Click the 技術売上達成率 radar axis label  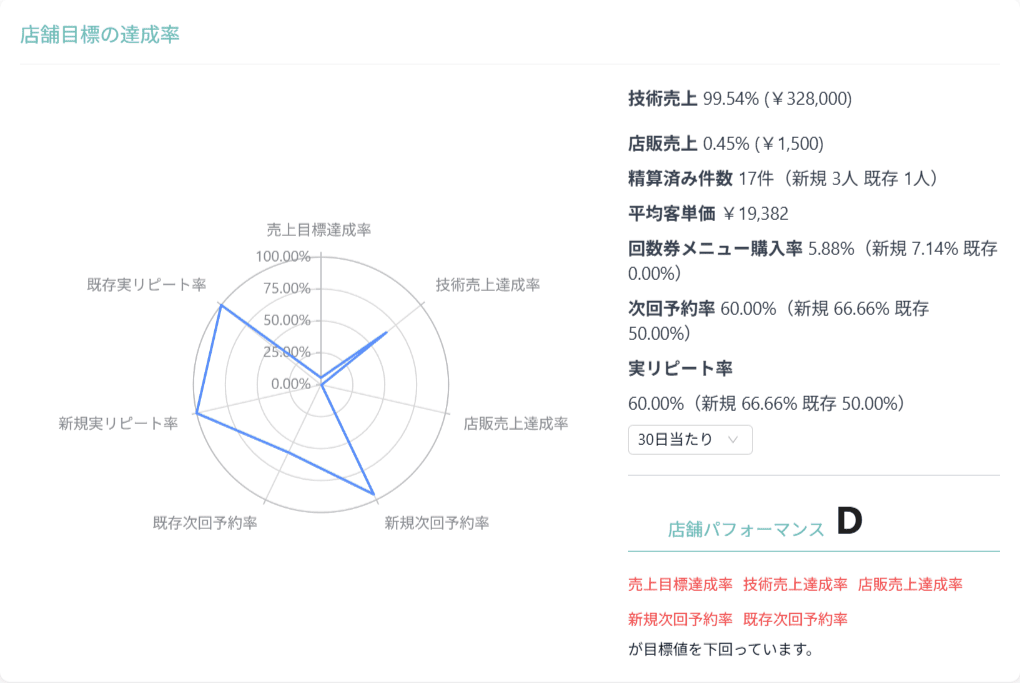click(x=488, y=284)
